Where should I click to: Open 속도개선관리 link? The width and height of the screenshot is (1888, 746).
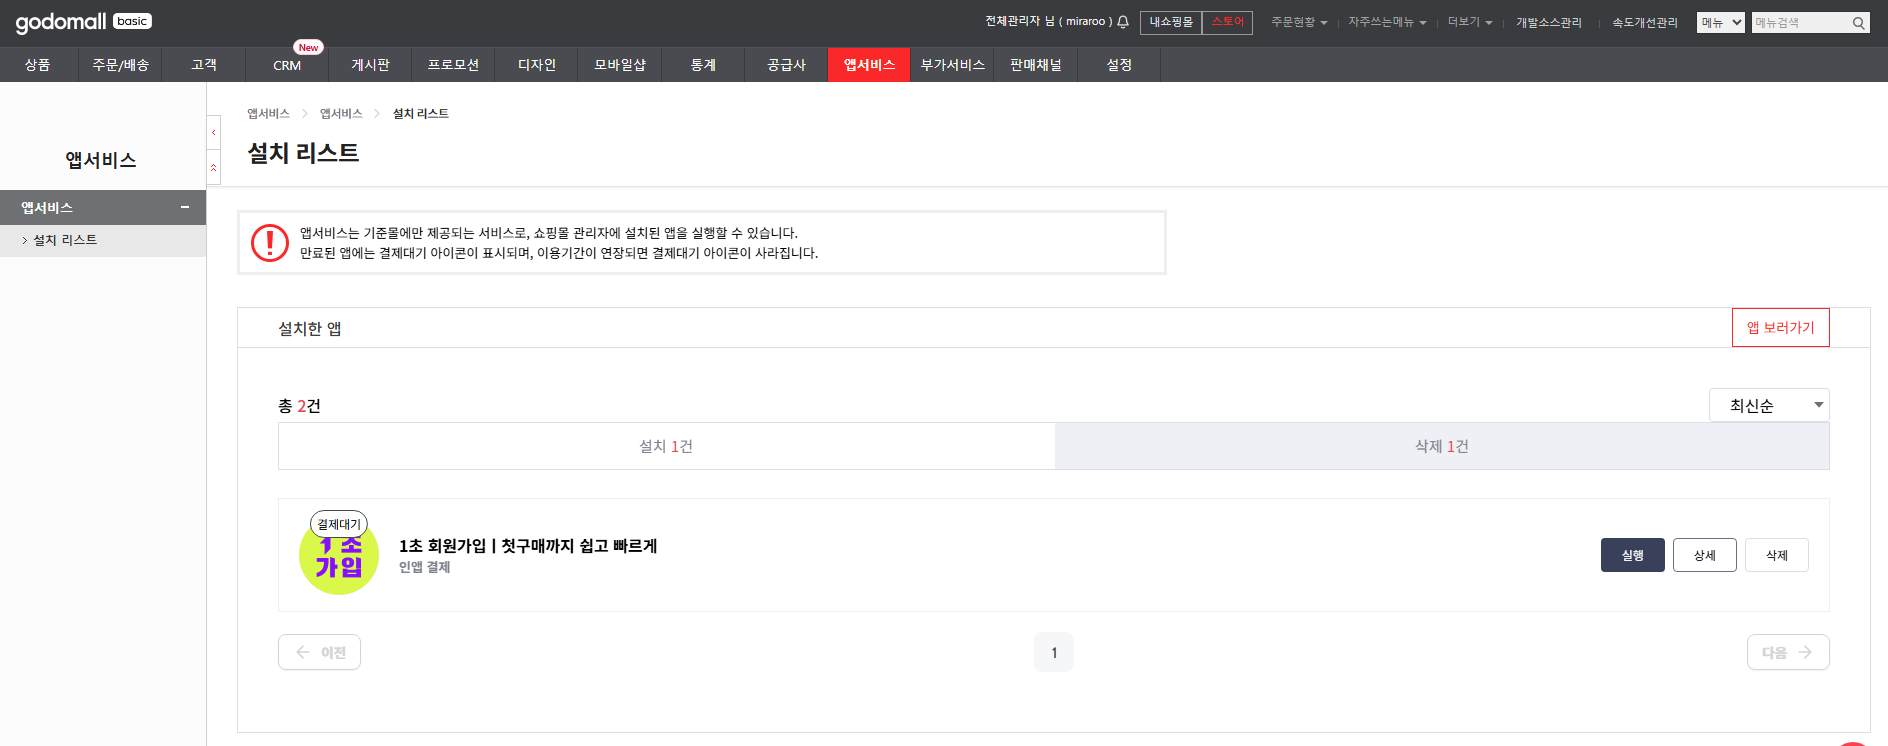click(x=1645, y=22)
